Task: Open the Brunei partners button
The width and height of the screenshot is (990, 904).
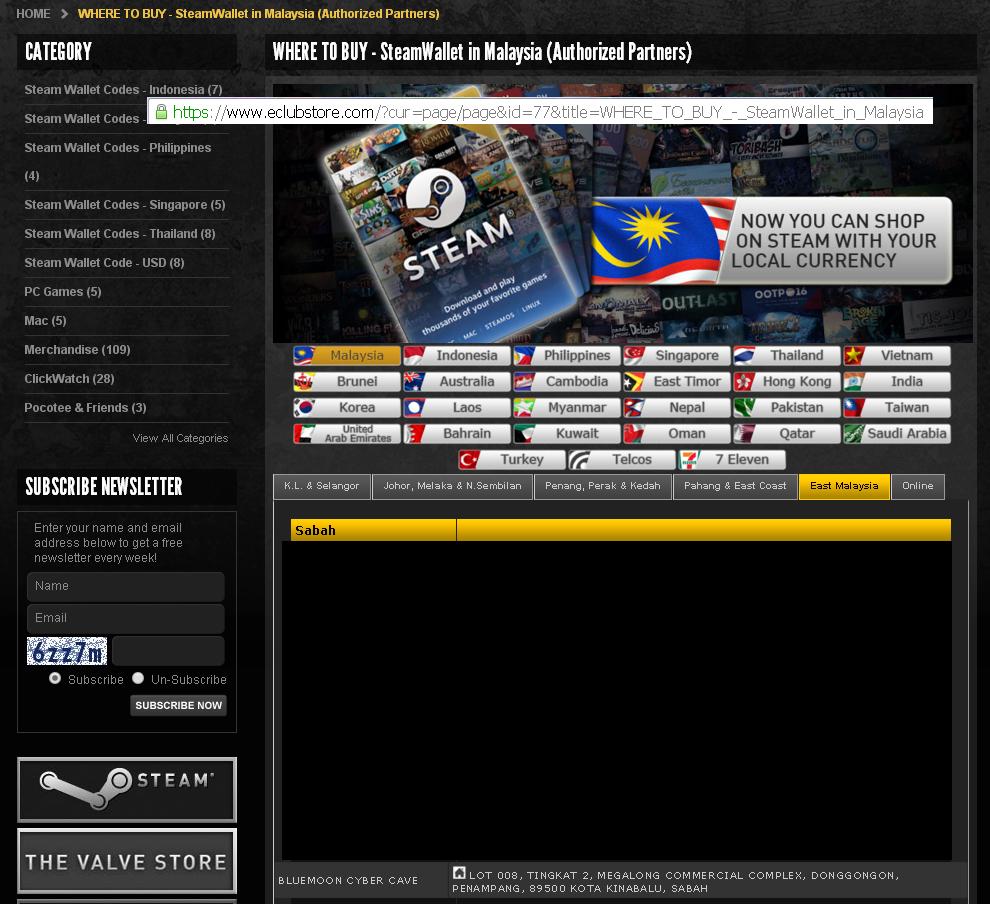Action: click(x=347, y=381)
